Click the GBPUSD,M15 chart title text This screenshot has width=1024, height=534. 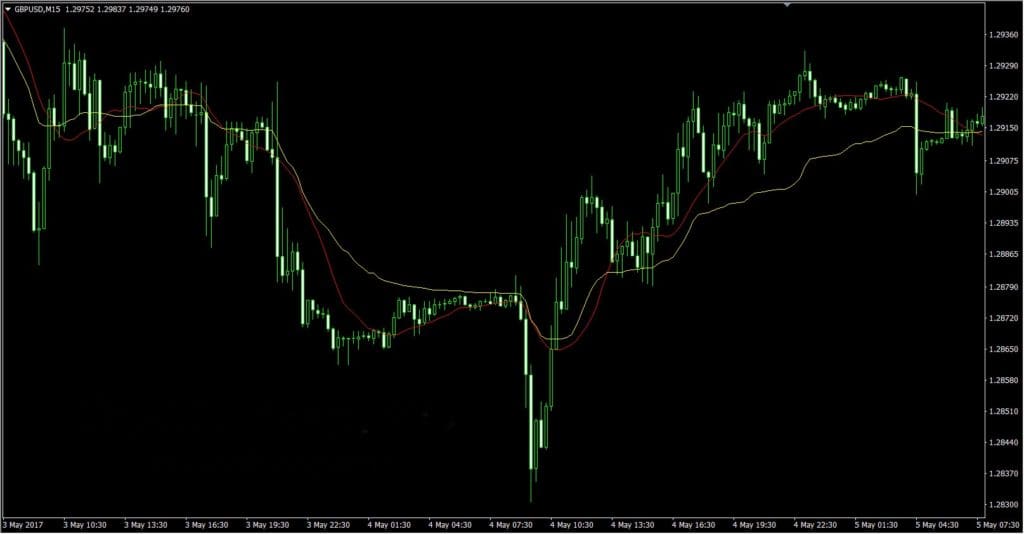pyautogui.click(x=37, y=9)
